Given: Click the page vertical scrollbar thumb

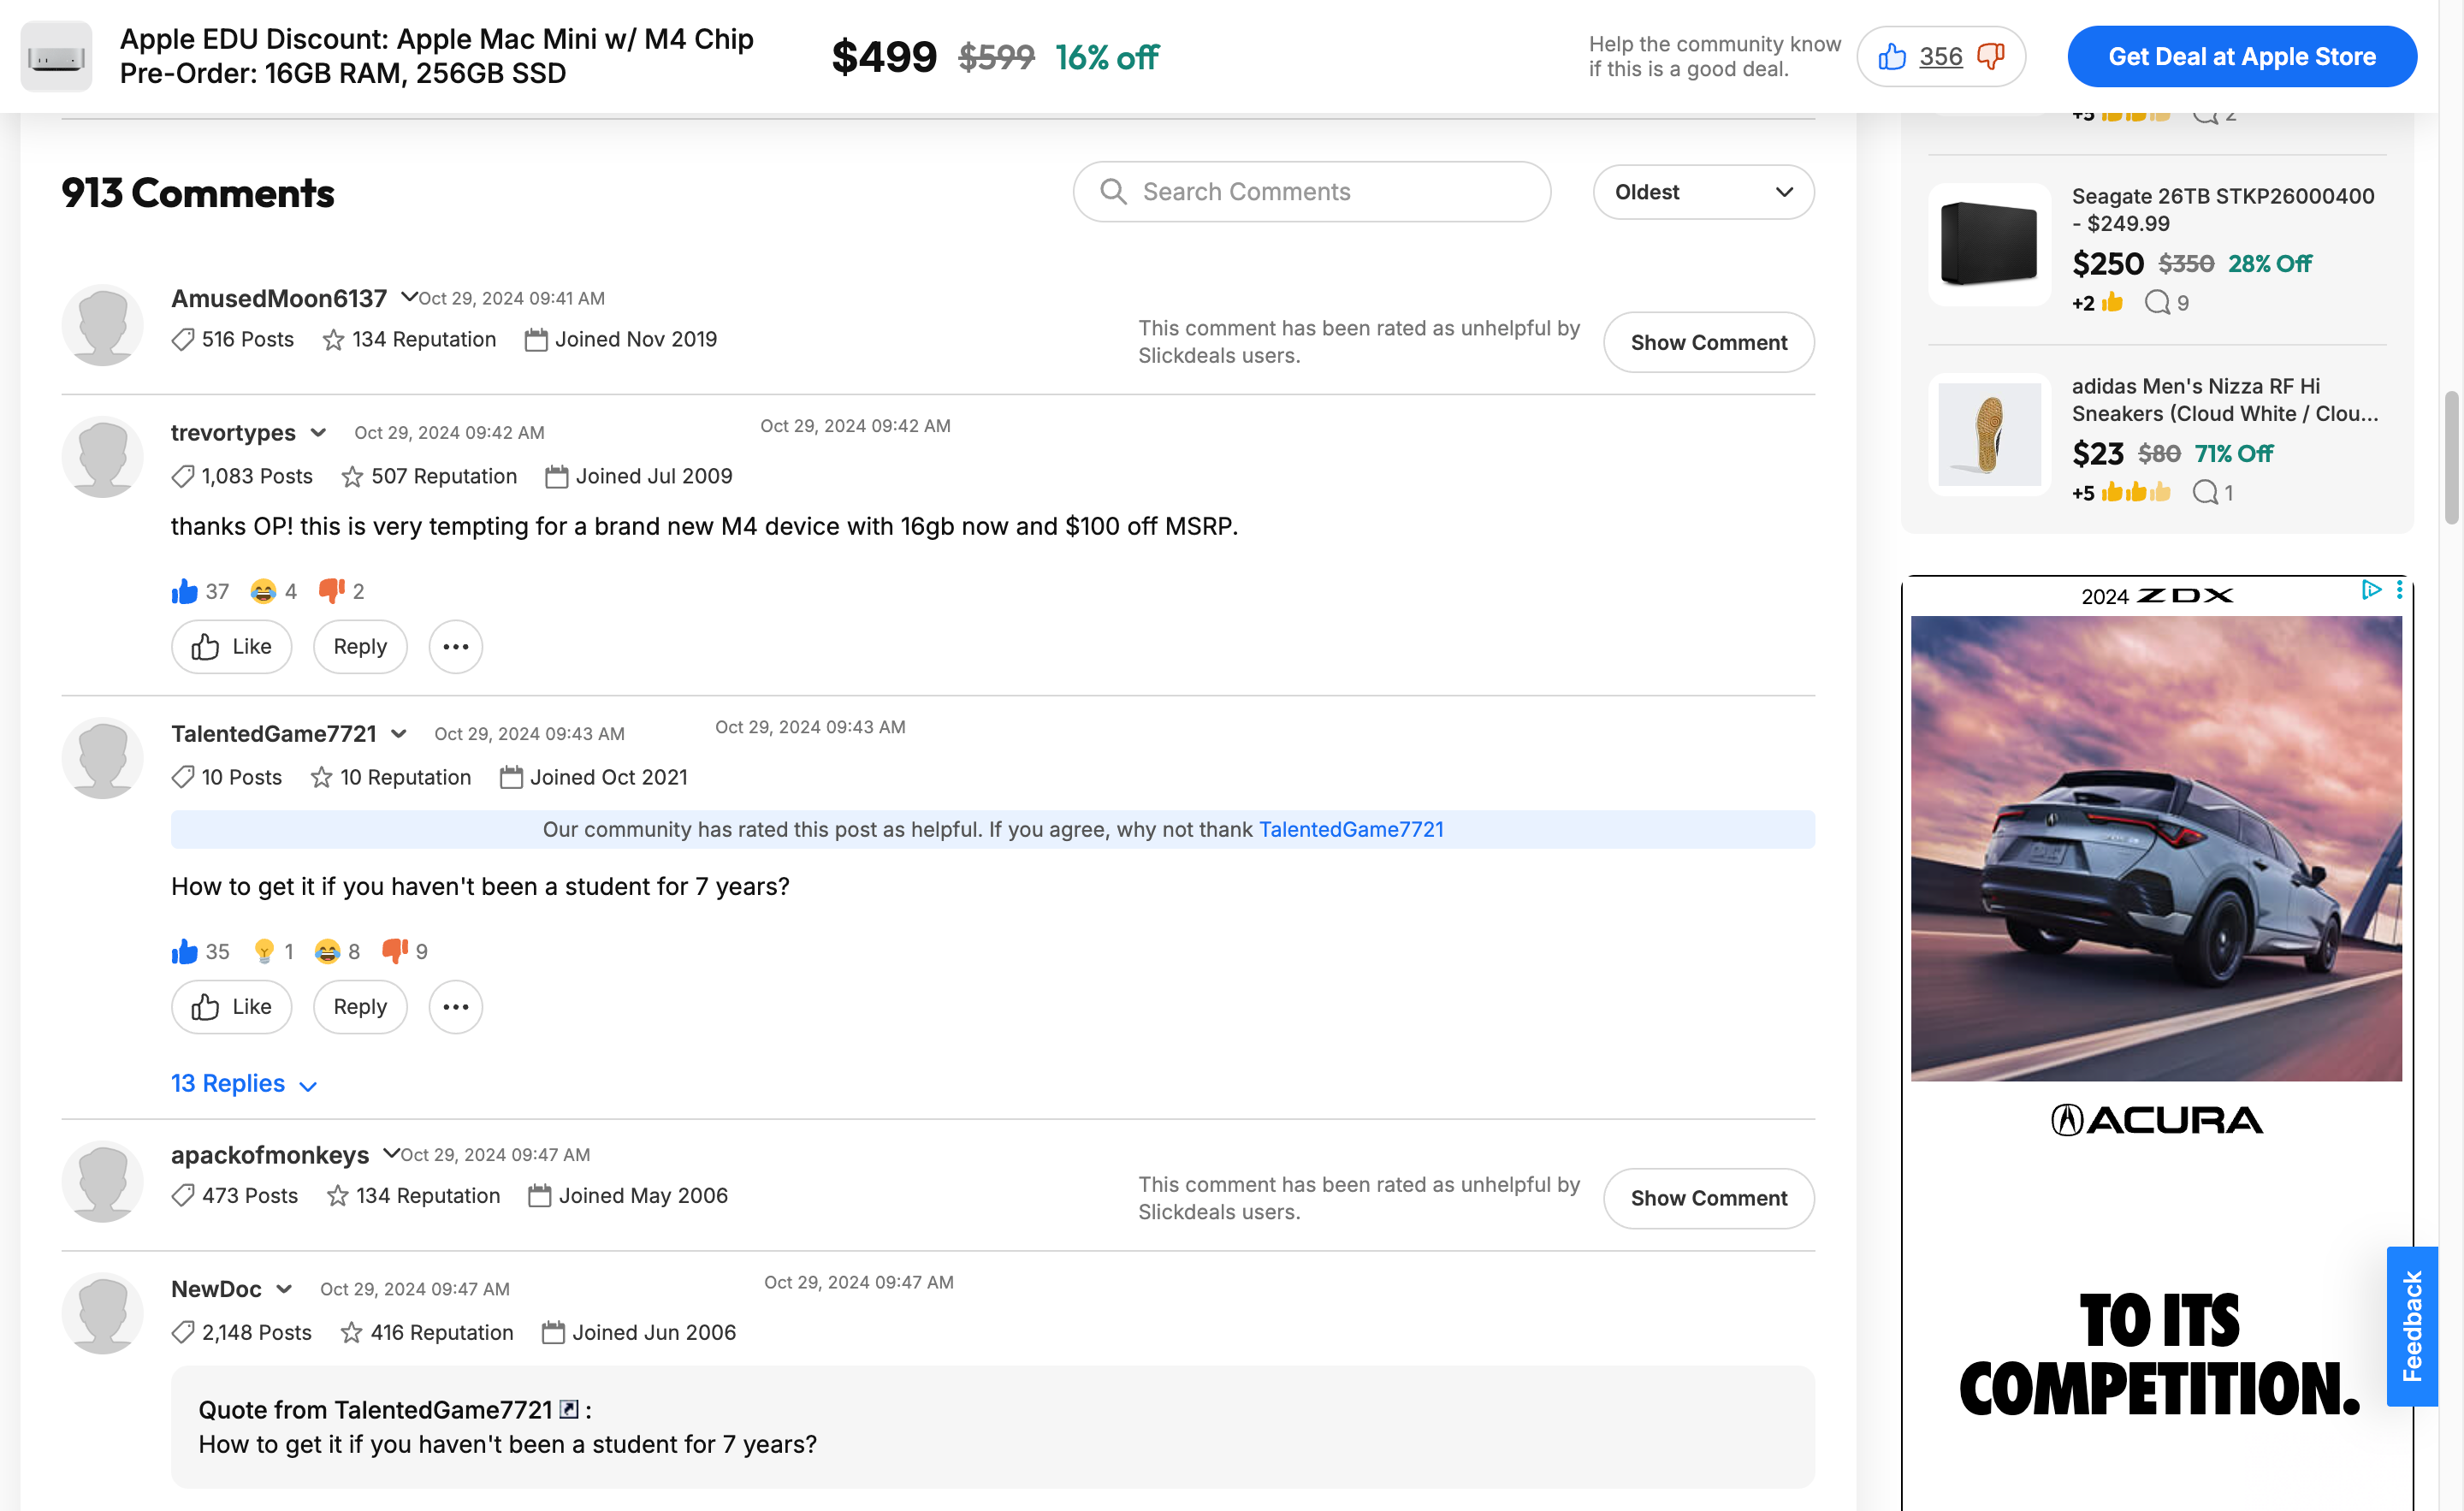Looking at the screenshot, I should pyautogui.click(x=2451, y=458).
